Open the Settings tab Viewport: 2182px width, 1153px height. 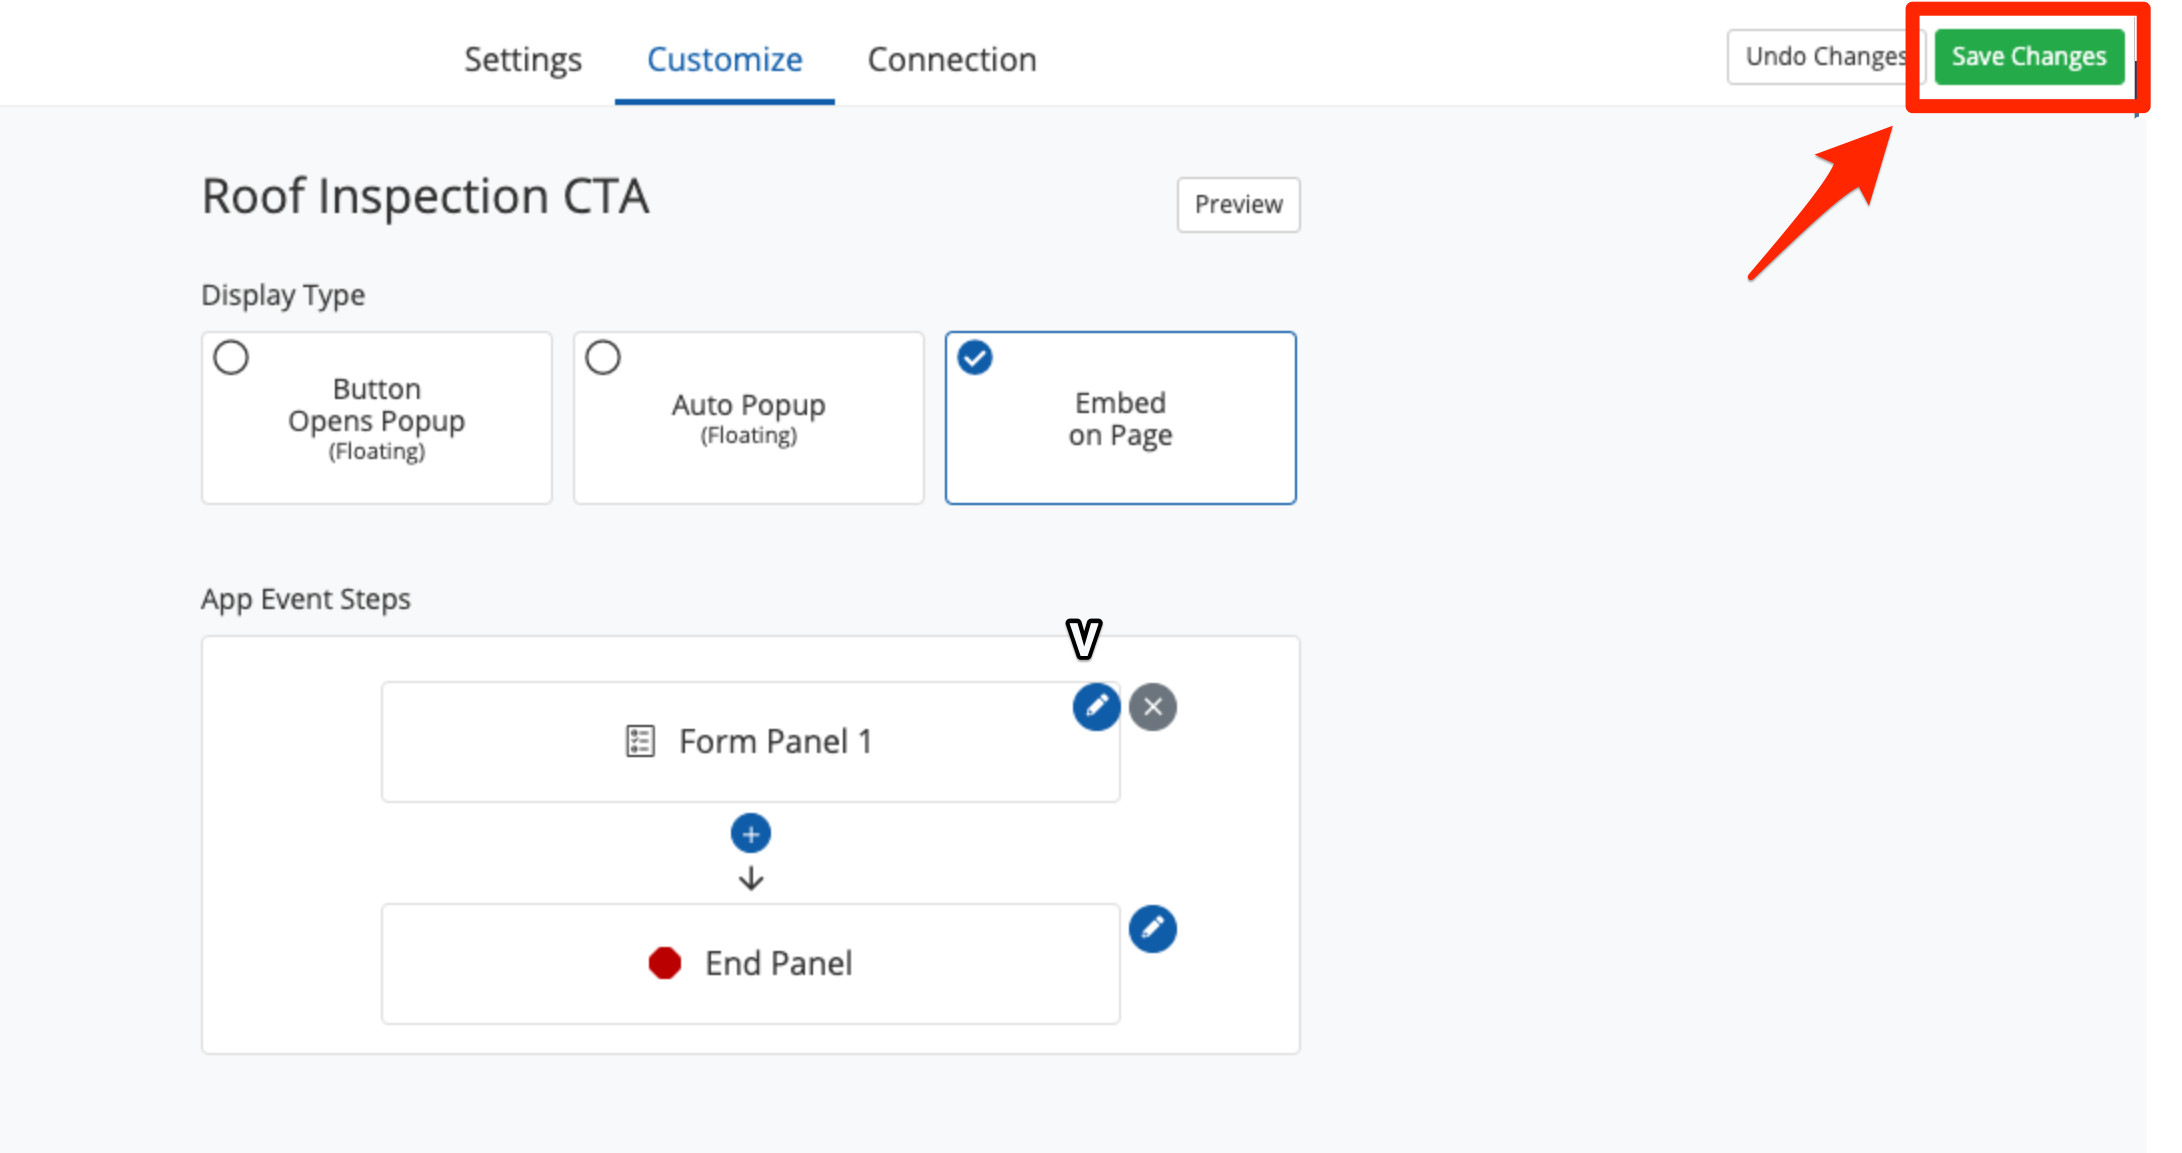522,60
